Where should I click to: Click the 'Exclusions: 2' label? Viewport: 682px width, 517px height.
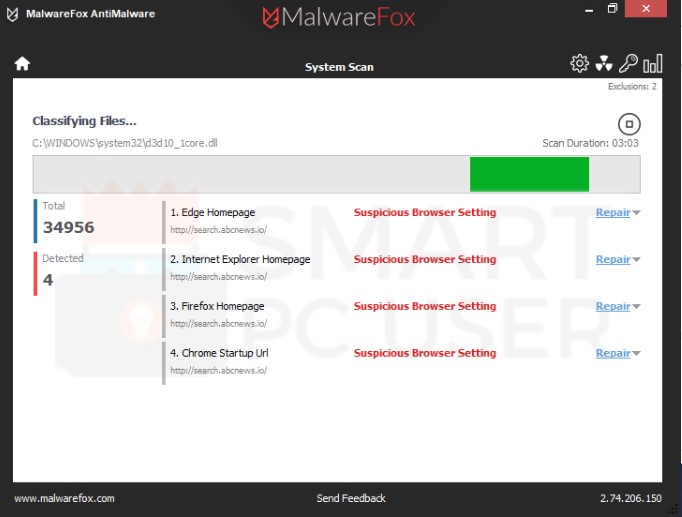(632, 87)
